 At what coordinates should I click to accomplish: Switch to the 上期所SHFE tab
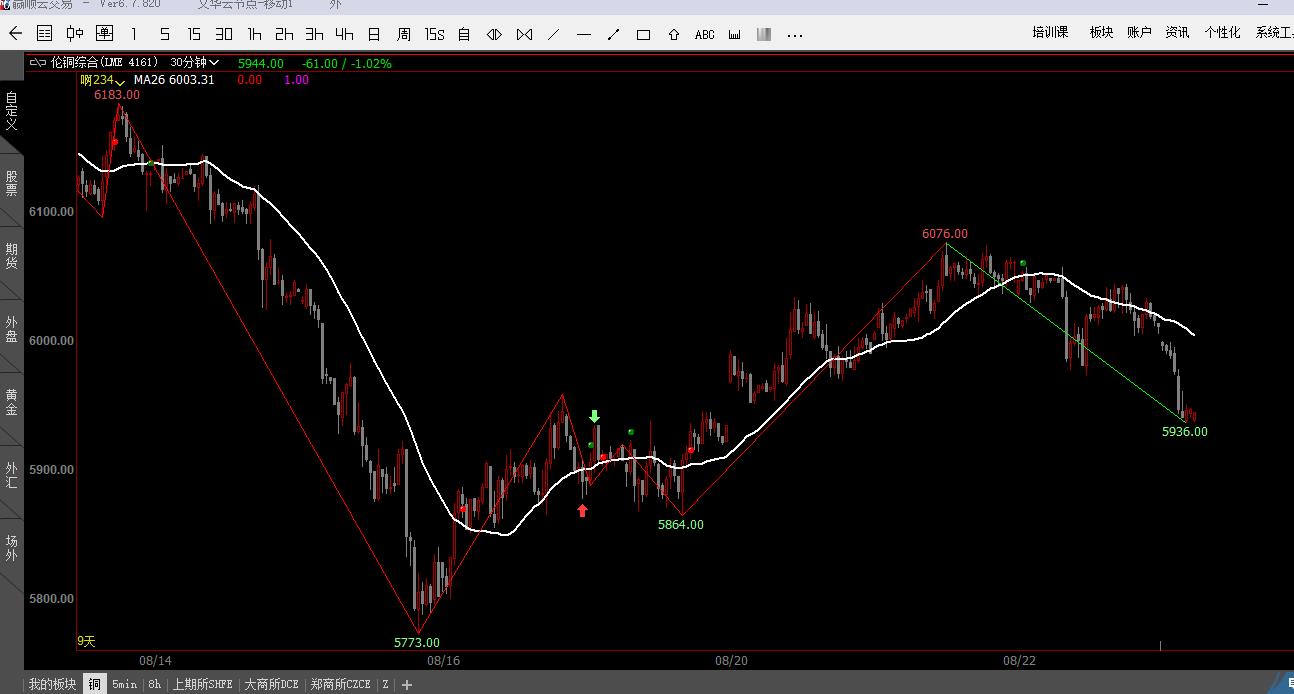pos(202,684)
